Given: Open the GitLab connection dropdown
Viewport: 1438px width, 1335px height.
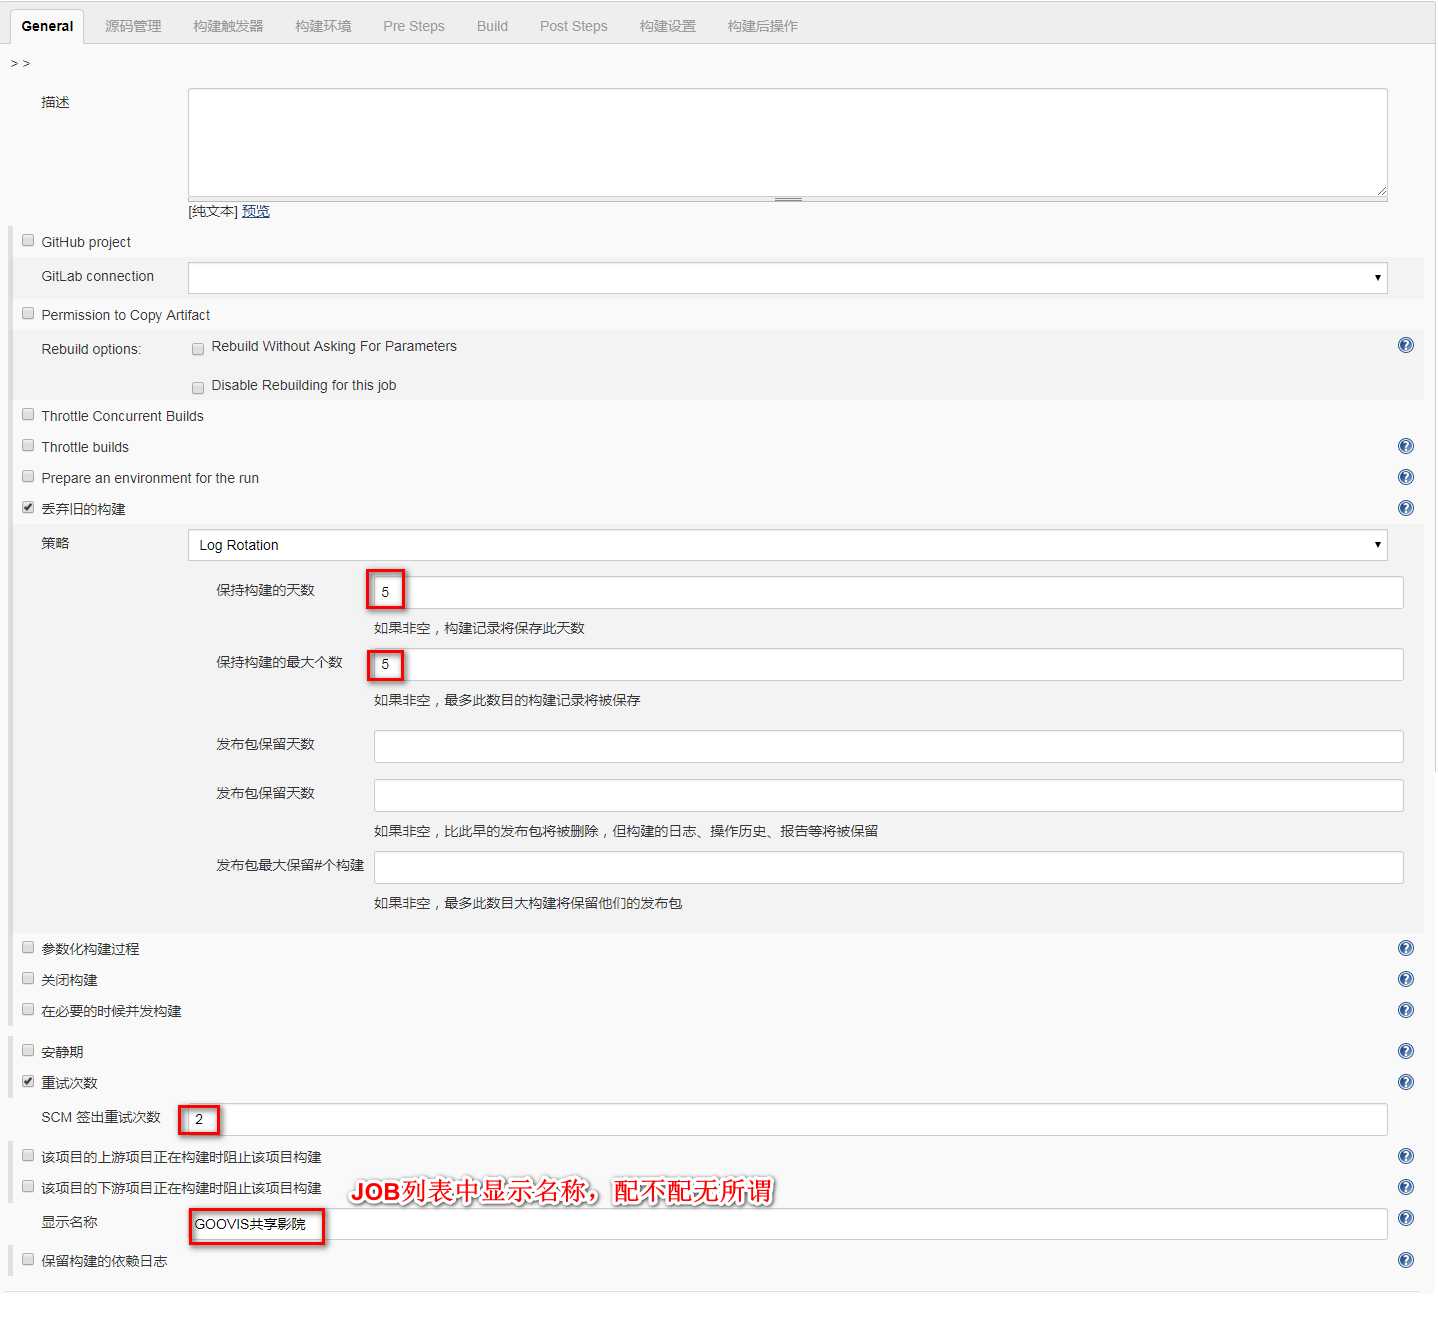Looking at the screenshot, I should pos(787,278).
